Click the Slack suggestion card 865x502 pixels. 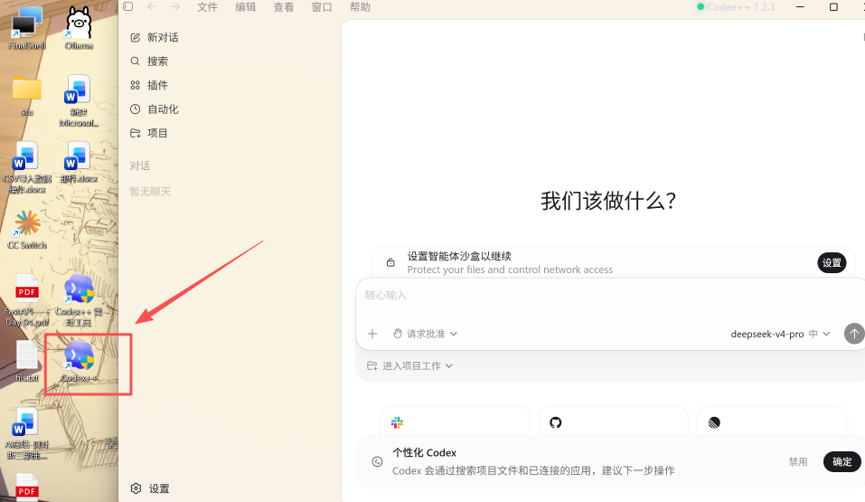455,423
